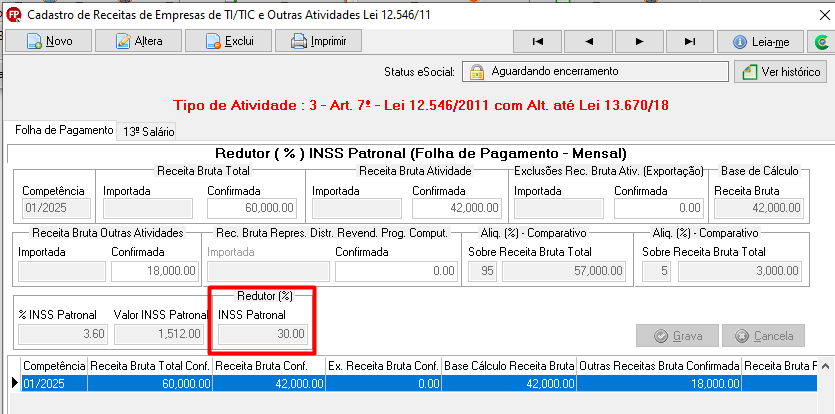Click grid cell 60,000.00
The image size is (835, 414).
point(150,384)
